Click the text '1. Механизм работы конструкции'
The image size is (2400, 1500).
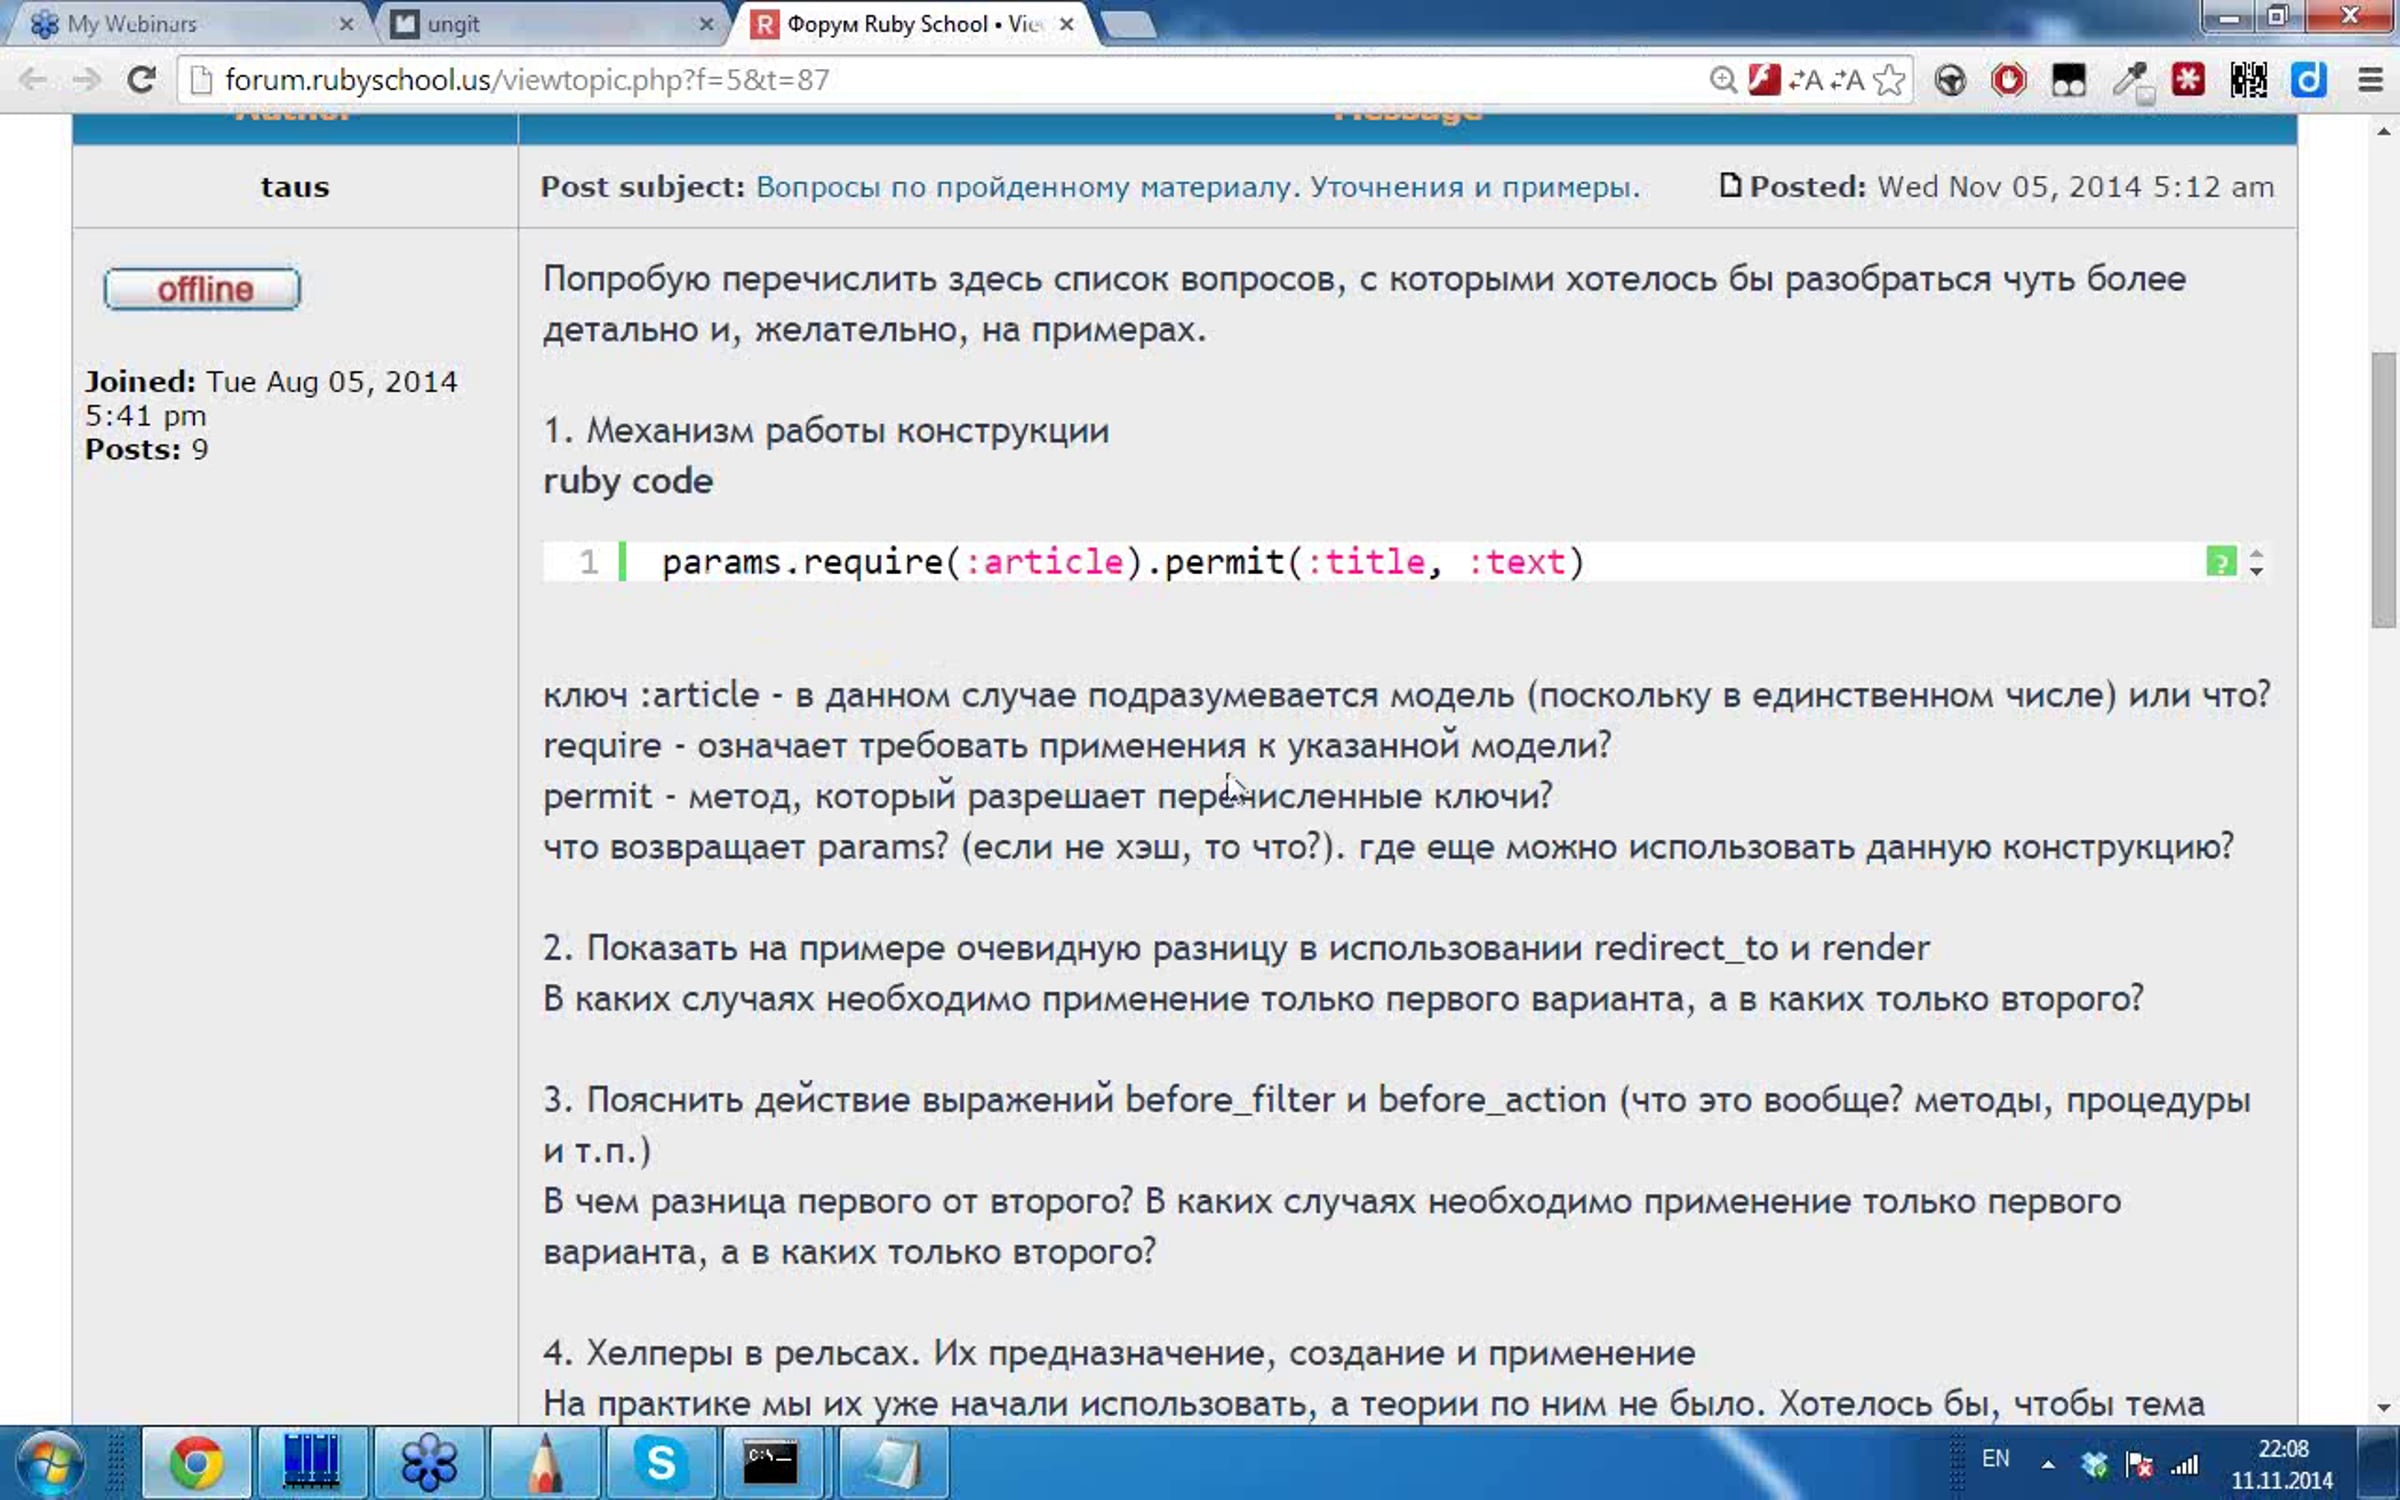pos(826,431)
